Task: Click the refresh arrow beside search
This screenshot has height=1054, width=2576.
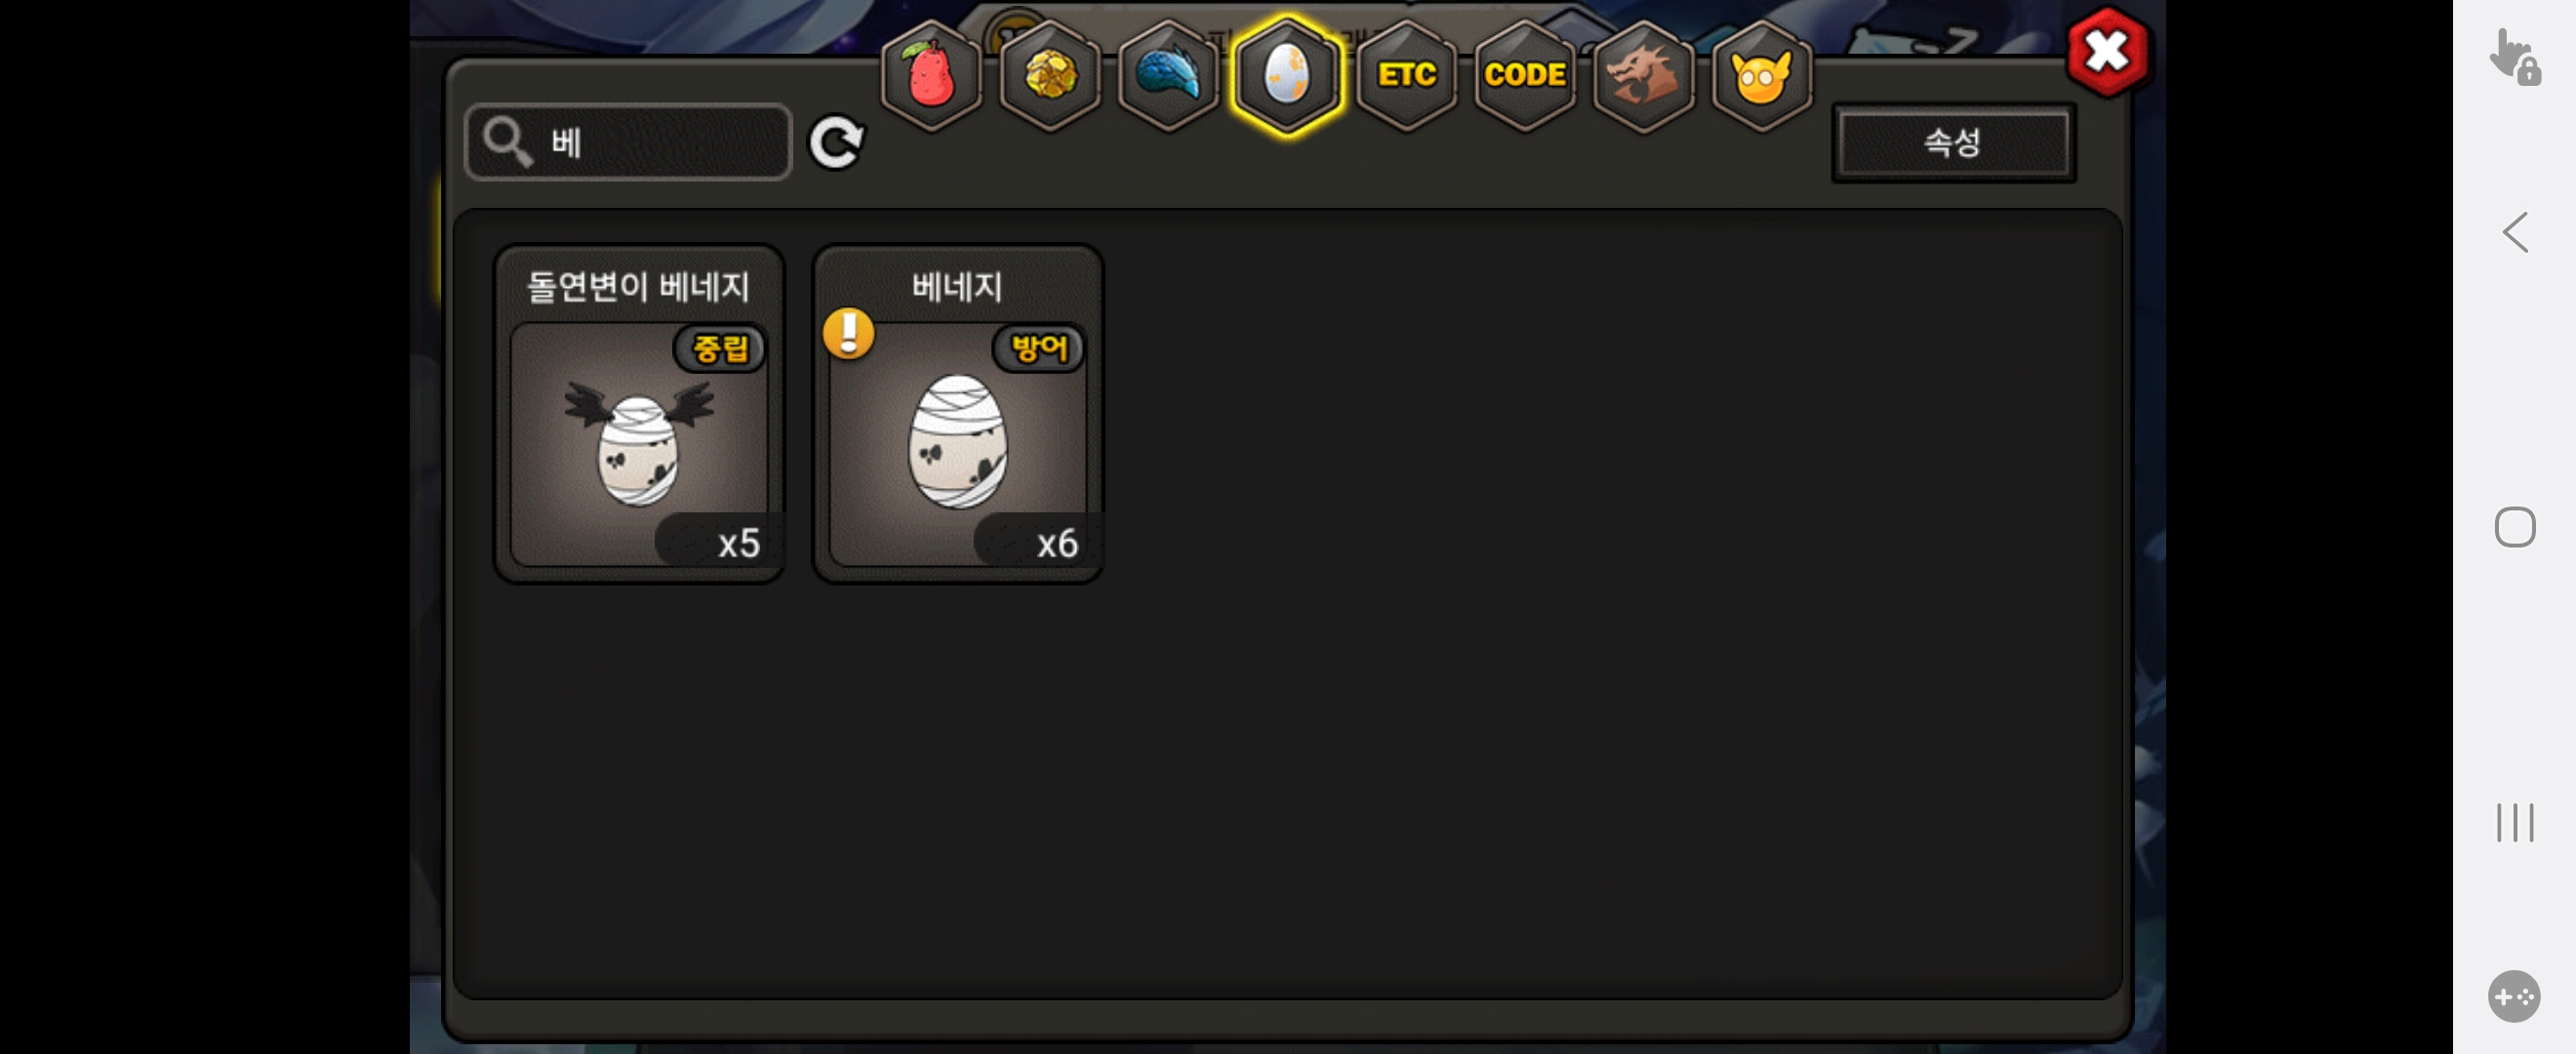Action: 836,143
